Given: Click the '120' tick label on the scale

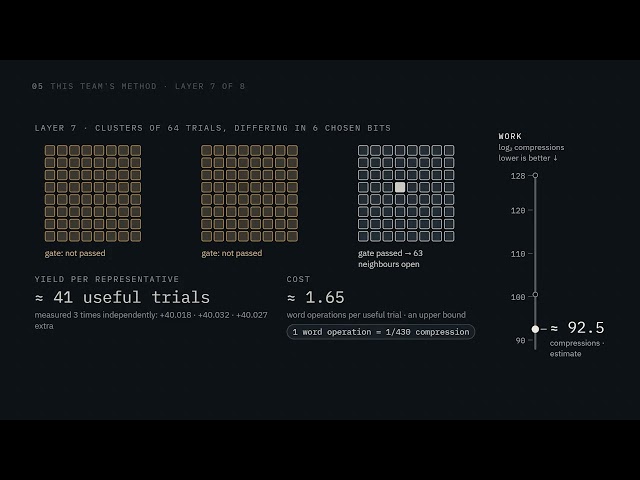Looking at the screenshot, I should (518, 211).
